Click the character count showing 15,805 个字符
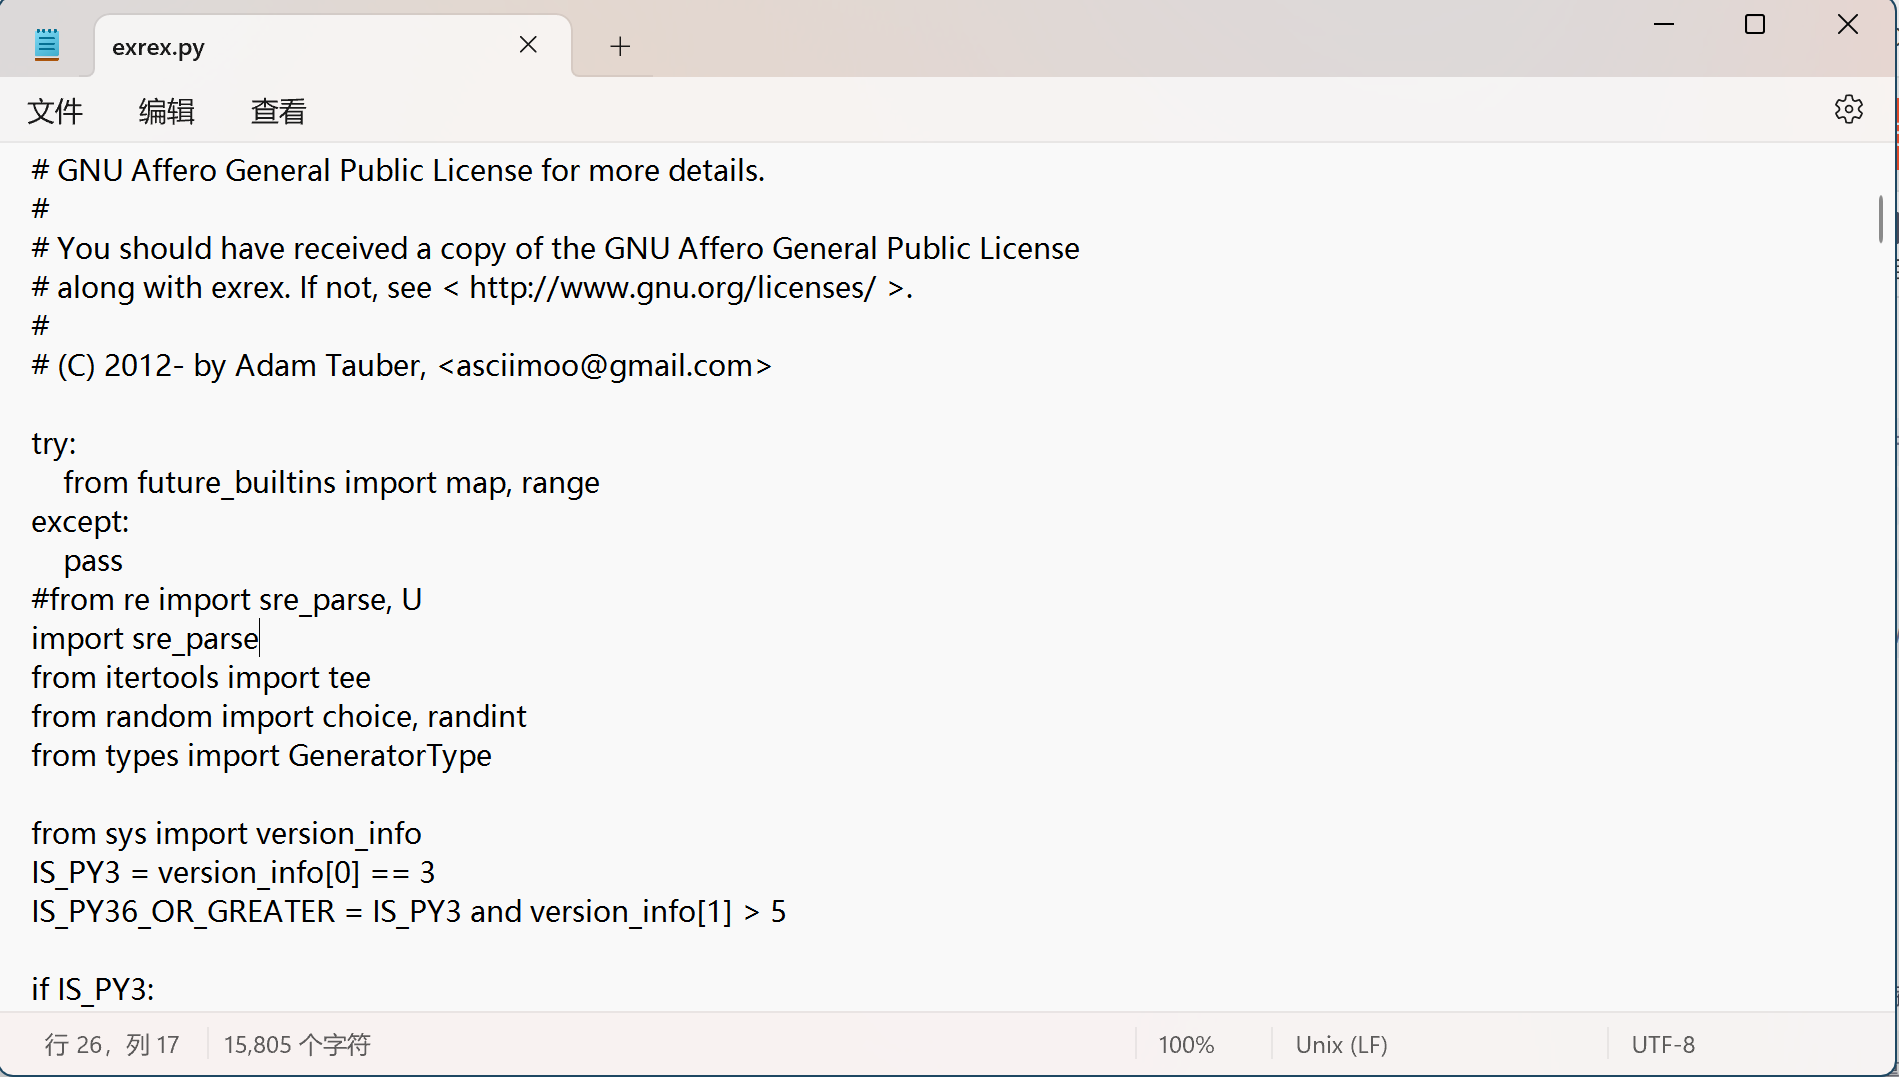The height and width of the screenshot is (1077, 1899). (x=296, y=1044)
